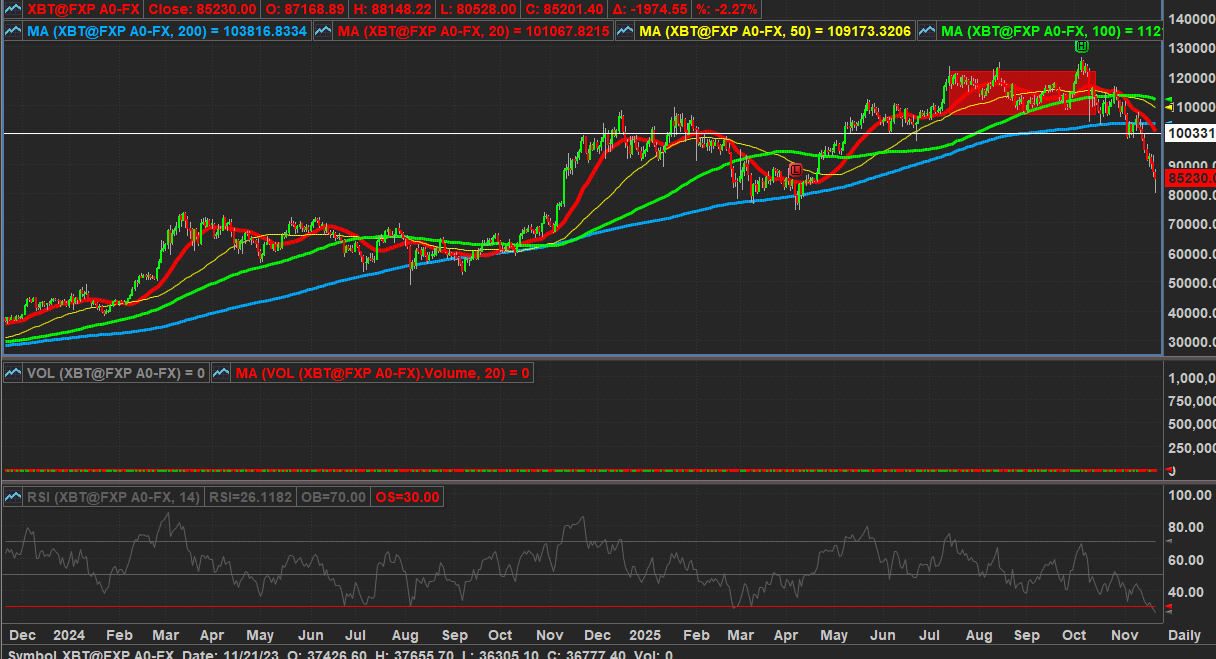Click the MA 50 indicator icon

(626, 31)
